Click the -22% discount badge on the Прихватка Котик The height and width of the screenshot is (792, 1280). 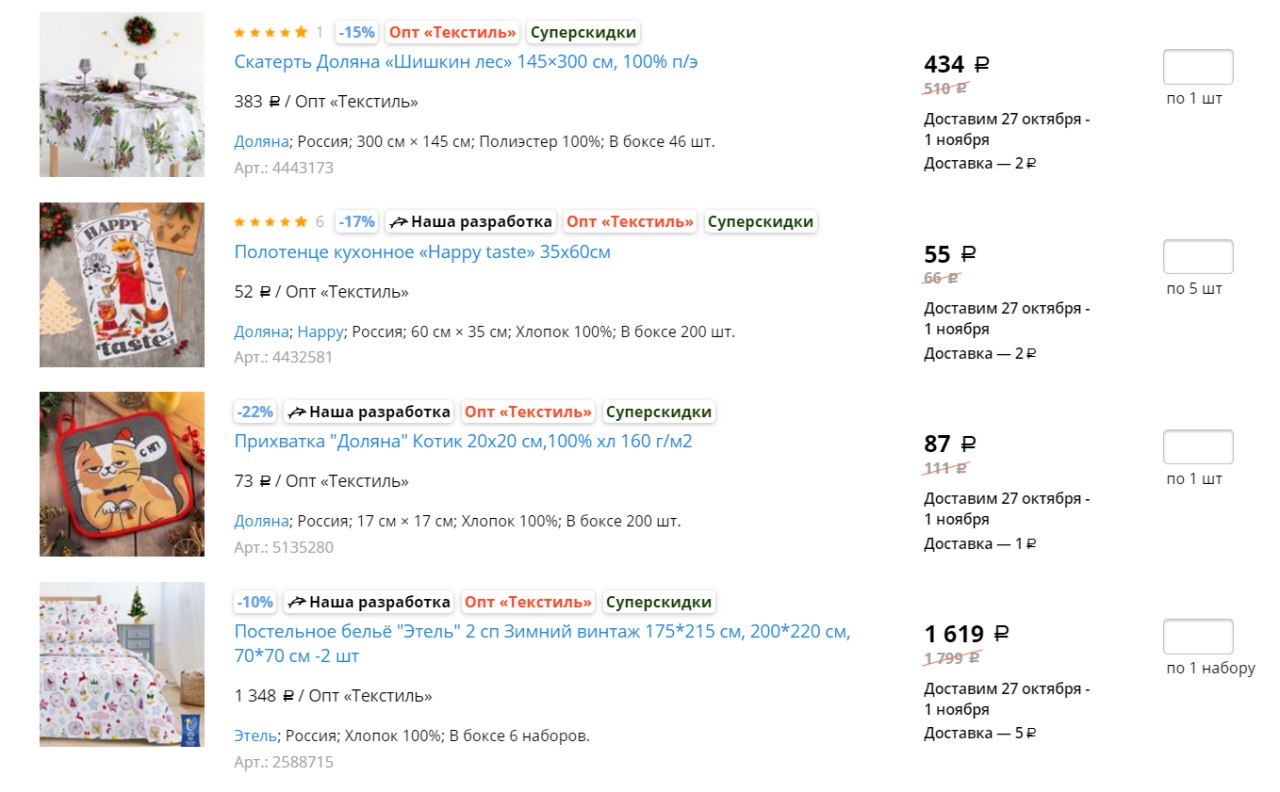tap(255, 412)
